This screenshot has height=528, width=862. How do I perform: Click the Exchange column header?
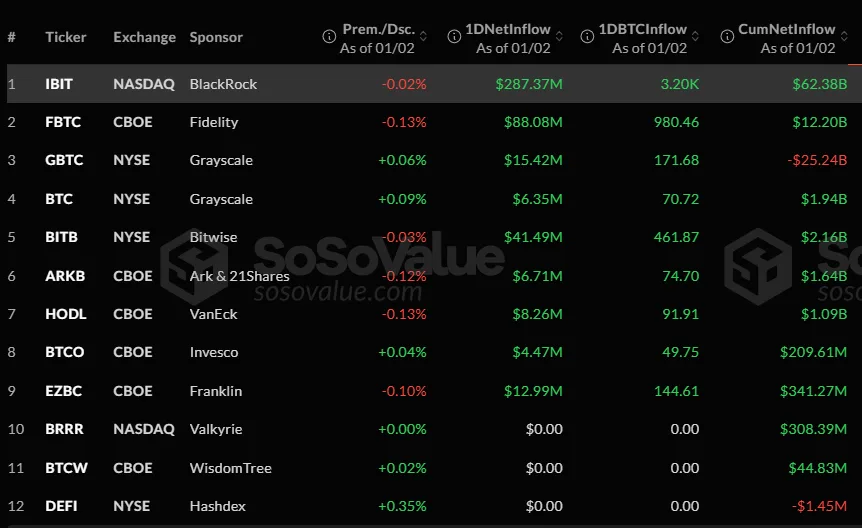145,37
